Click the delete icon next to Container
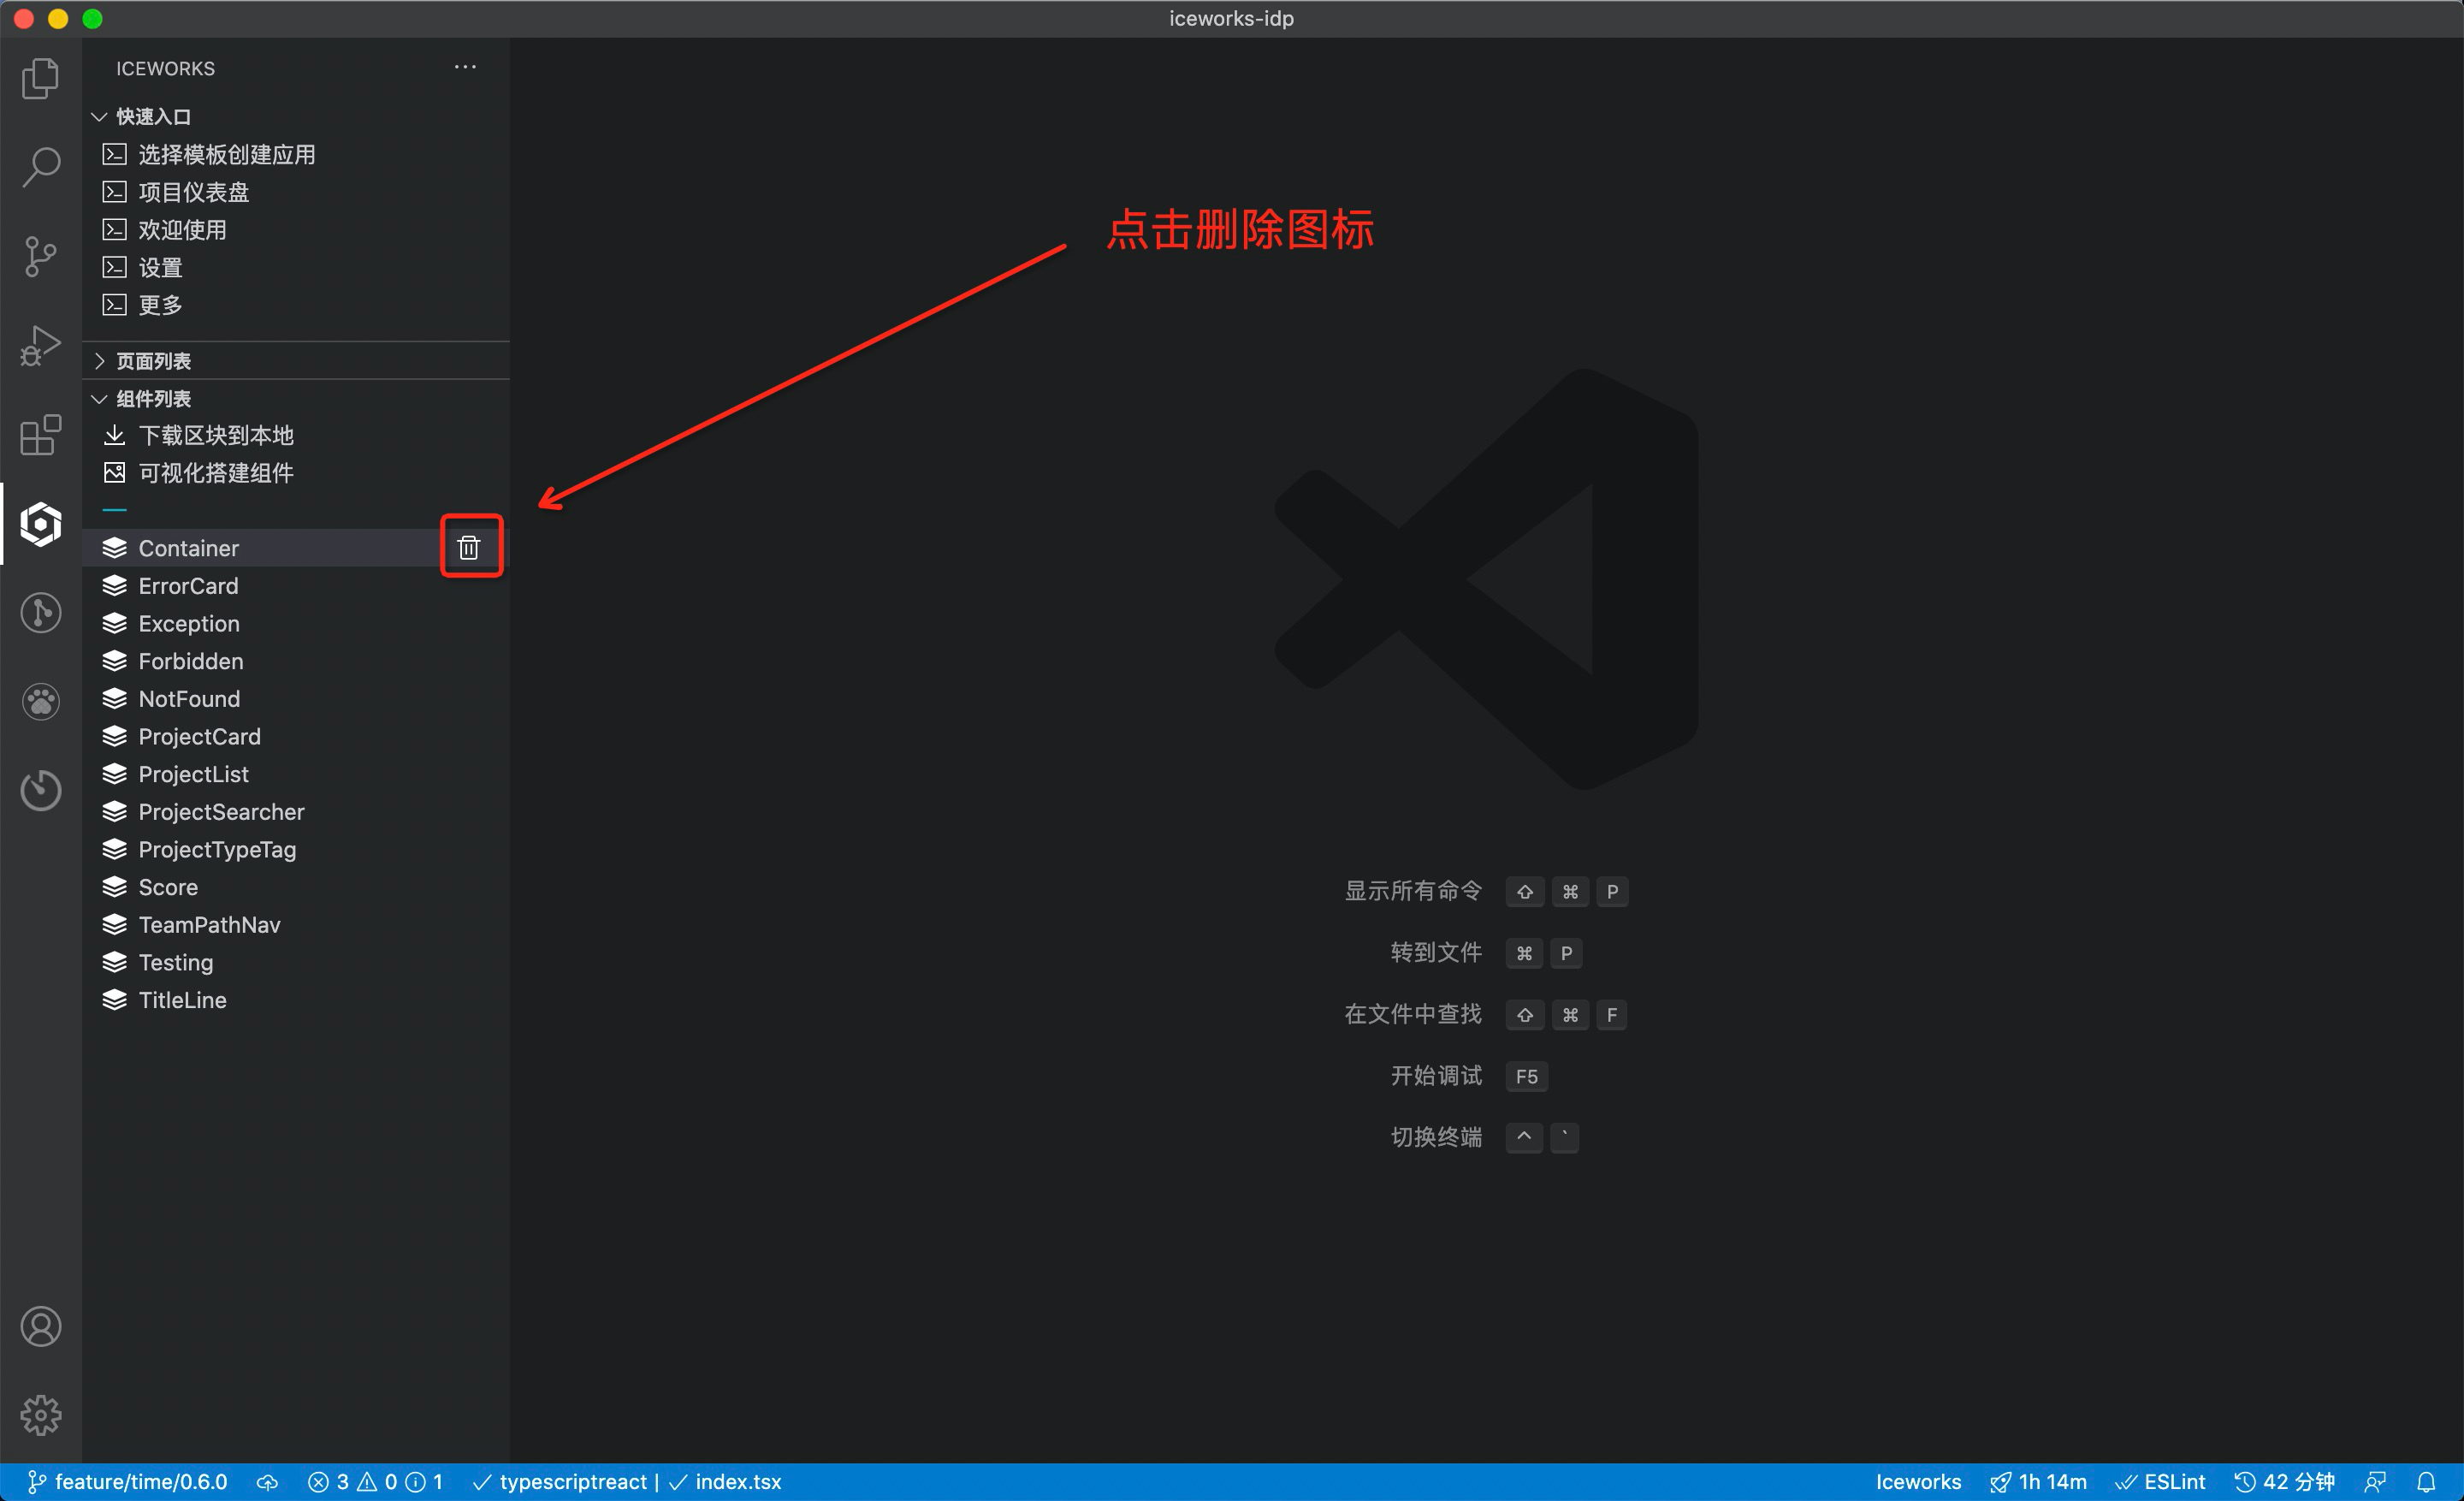Viewport: 2464px width, 1501px height. point(470,547)
